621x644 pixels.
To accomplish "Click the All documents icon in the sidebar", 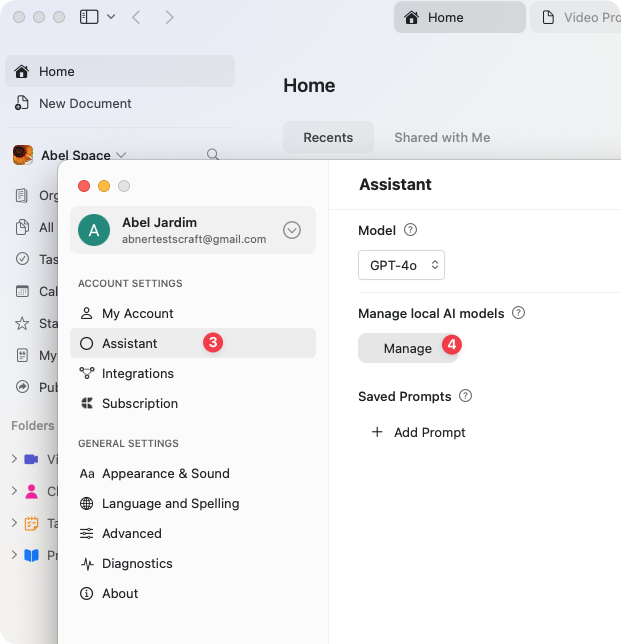I will point(22,227).
